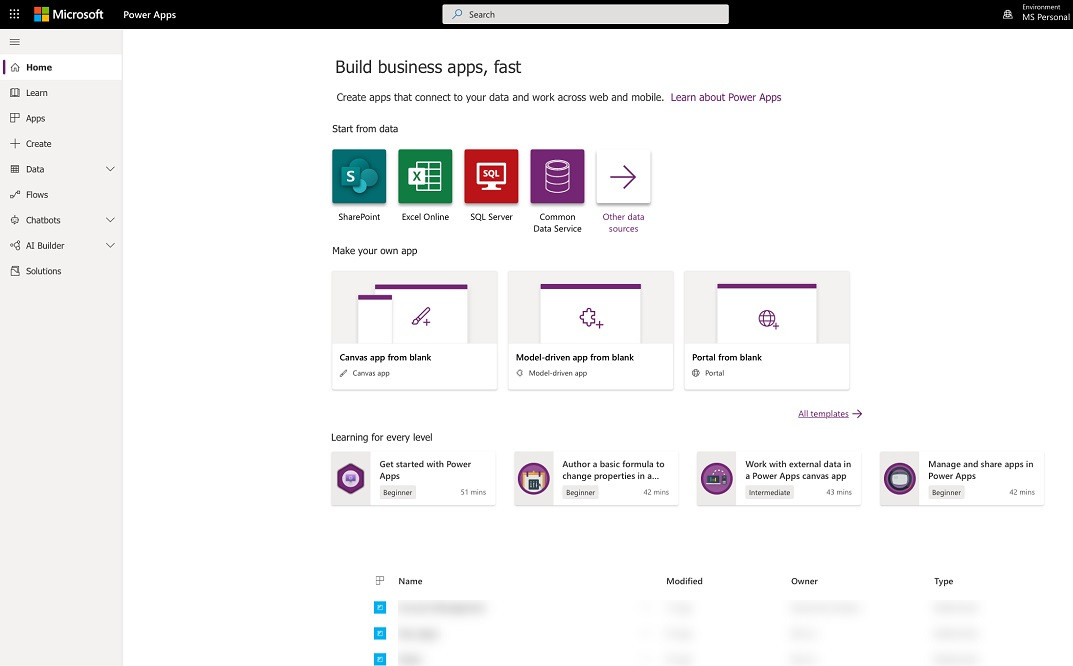Open Work with external data learning card
Screen dimensions: 1073x666
pyautogui.click(x=779, y=478)
